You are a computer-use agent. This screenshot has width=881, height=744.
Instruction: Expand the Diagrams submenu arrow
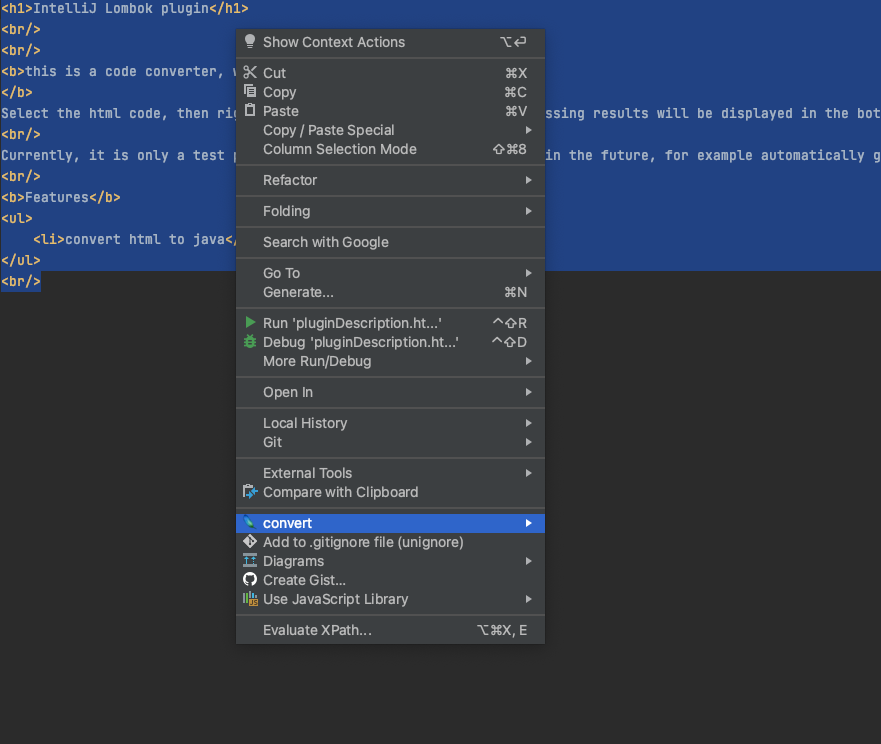tap(529, 561)
